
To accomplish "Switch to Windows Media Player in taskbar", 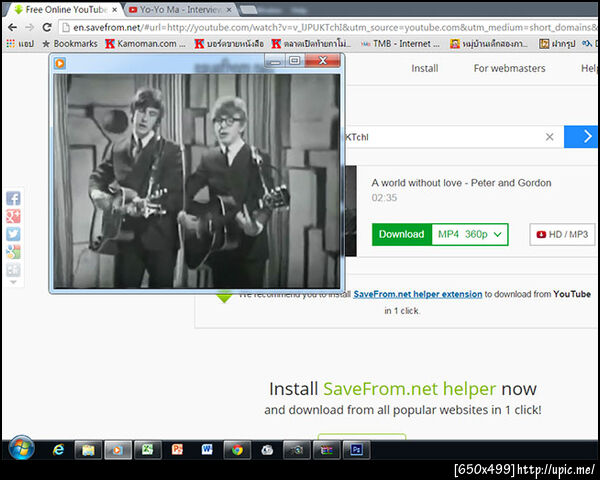I will point(118,450).
